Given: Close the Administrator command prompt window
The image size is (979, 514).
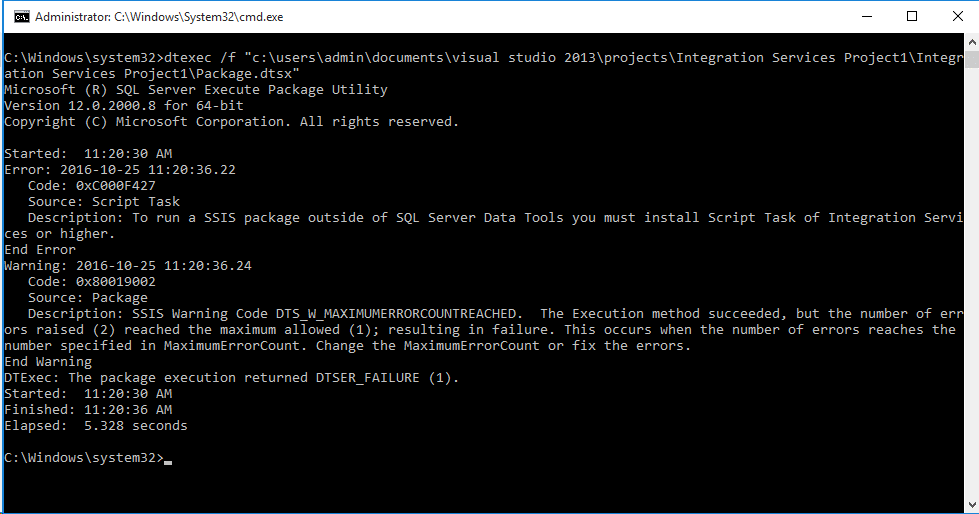Looking at the screenshot, I should (x=957, y=17).
